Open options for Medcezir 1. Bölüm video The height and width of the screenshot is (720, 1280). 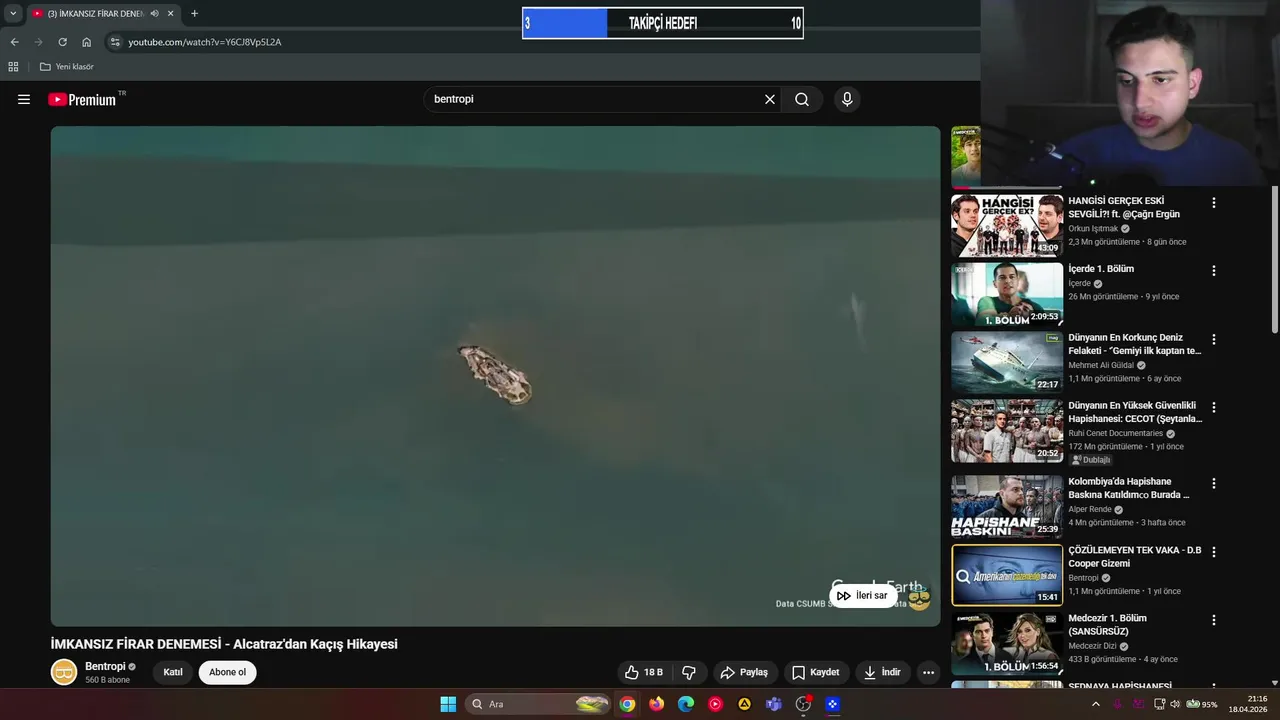pos(1214,620)
